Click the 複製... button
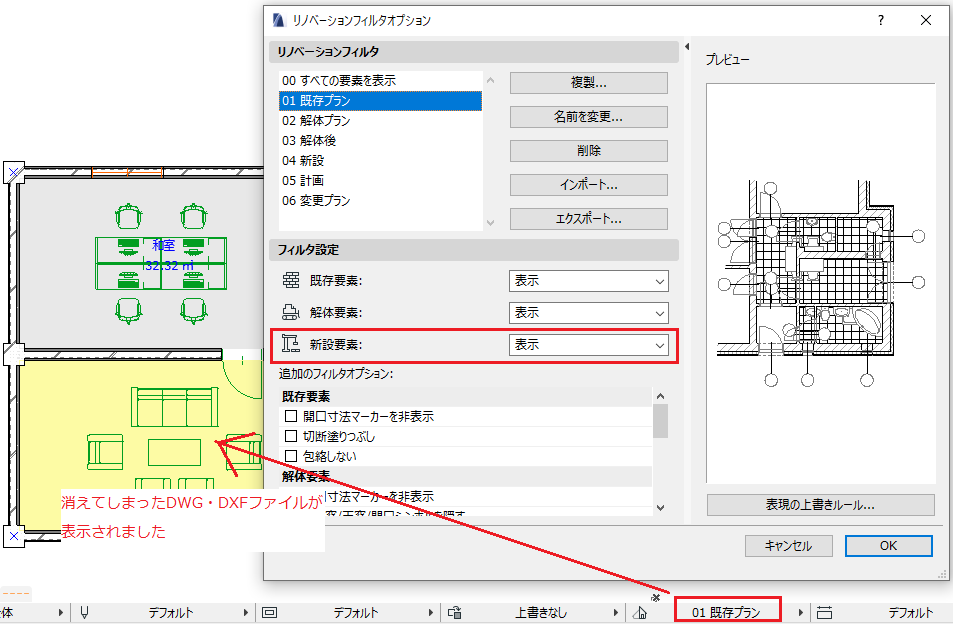This screenshot has width=953, height=624. pyautogui.click(x=588, y=83)
